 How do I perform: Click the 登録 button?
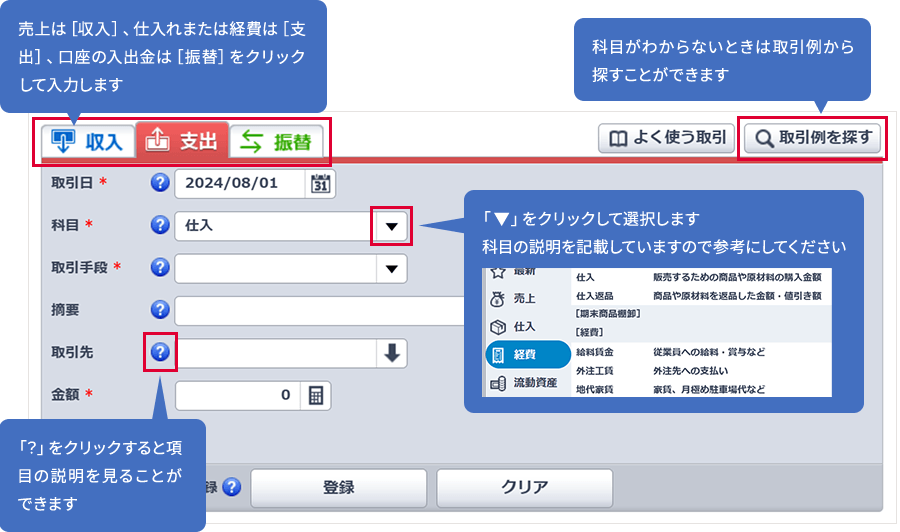339,488
